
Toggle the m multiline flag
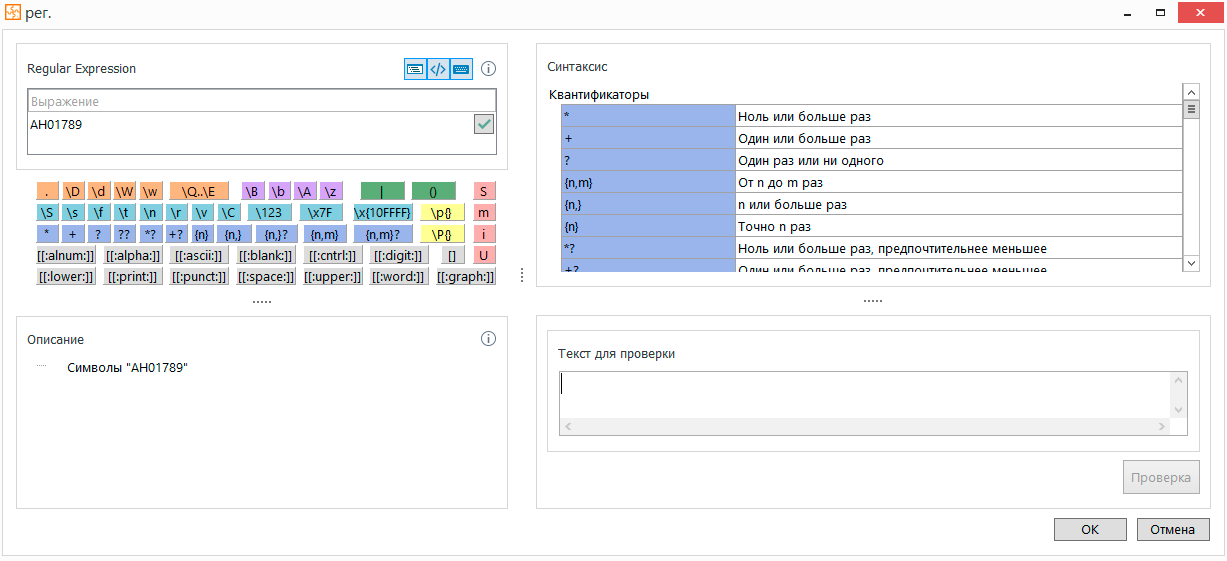pos(484,212)
